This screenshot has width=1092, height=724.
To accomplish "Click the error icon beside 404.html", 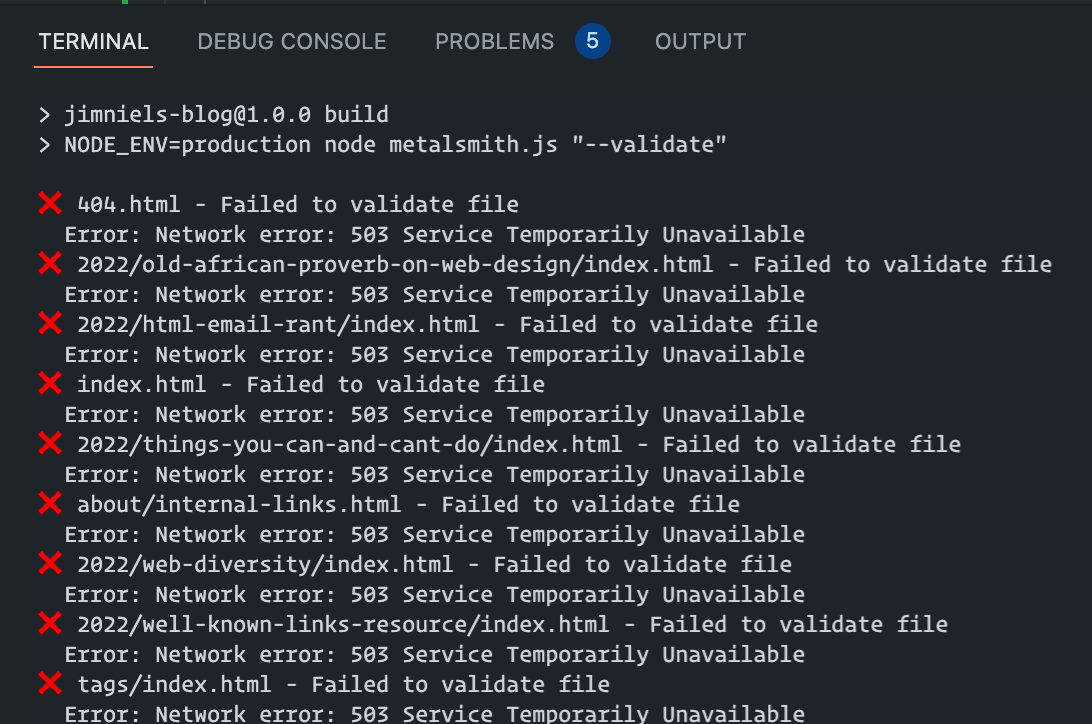I will click(x=50, y=203).
